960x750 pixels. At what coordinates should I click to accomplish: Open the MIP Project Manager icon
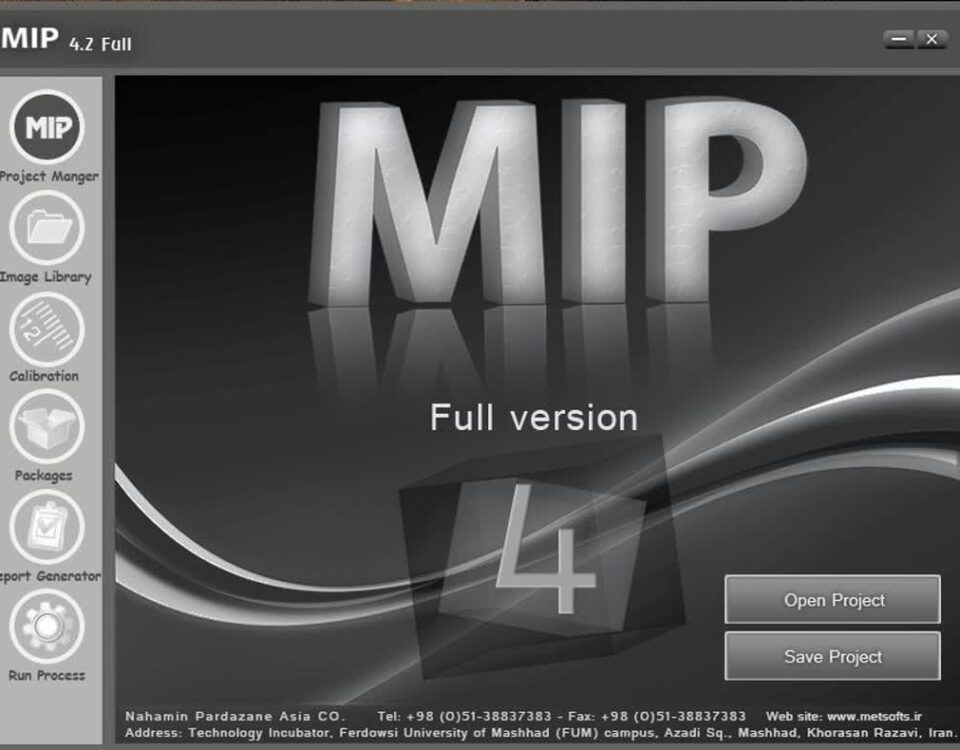click(x=47, y=127)
